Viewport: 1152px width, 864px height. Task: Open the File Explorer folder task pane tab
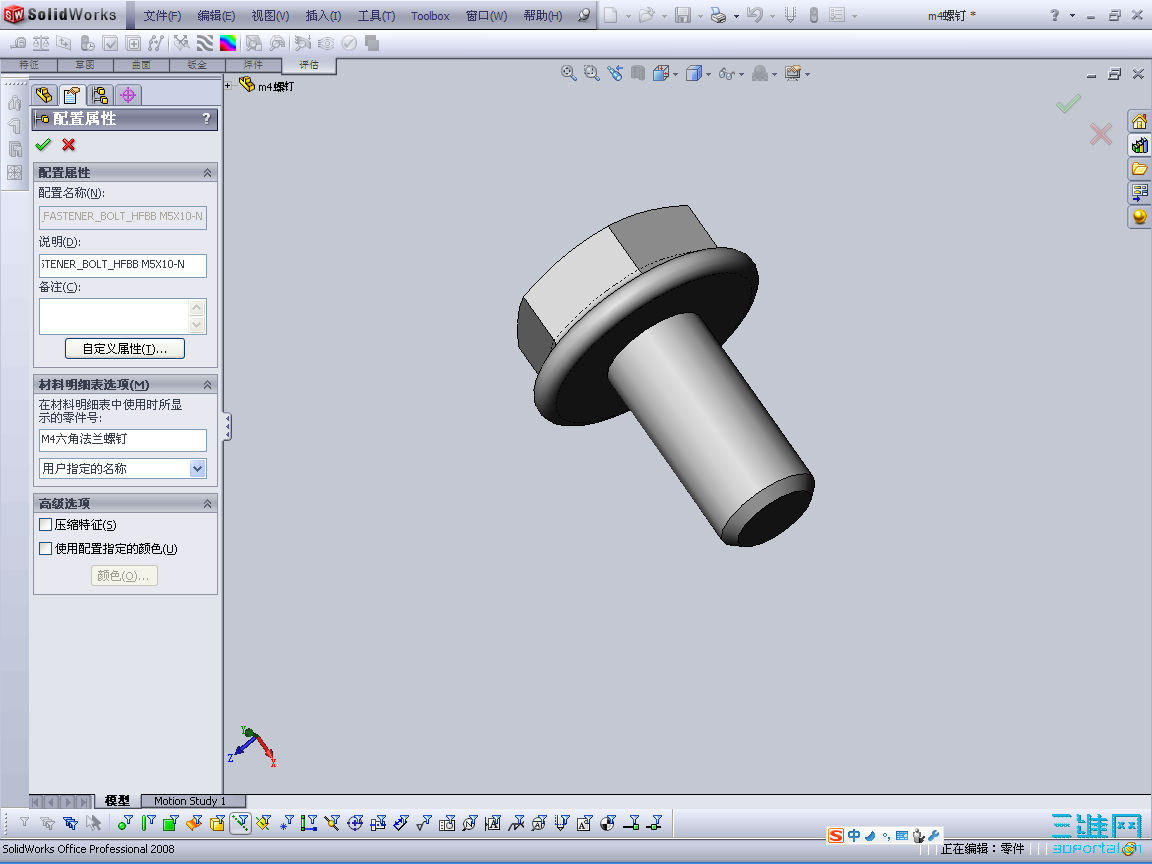(1139, 169)
